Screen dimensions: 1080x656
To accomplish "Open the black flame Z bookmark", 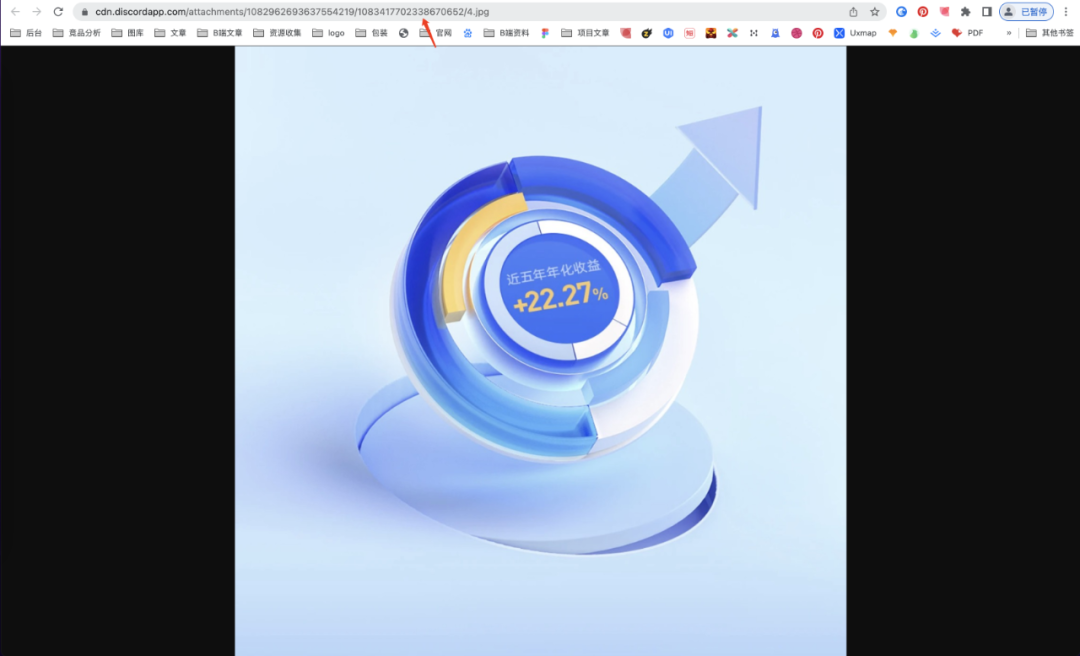I will [x=647, y=33].
